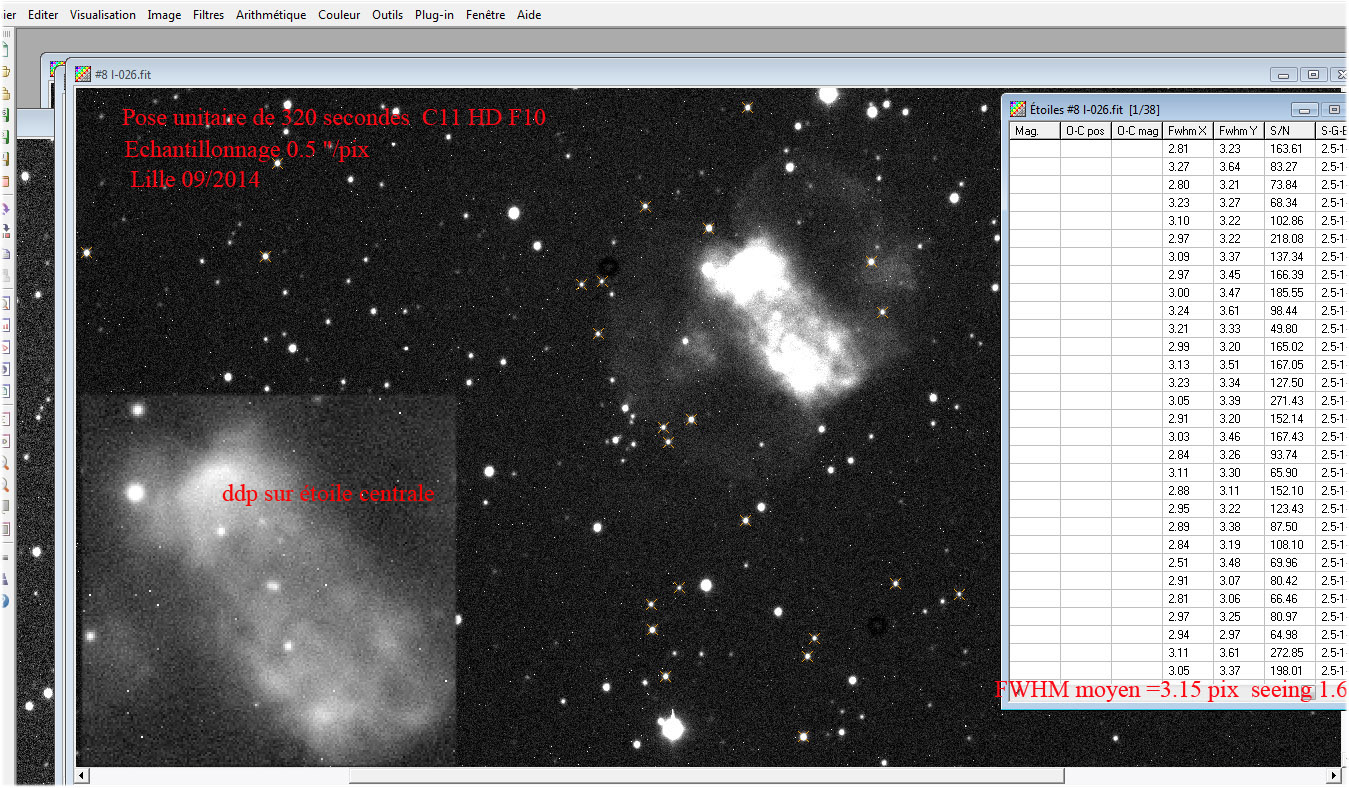Screen dimensions: 1349x788
Task: Select the FwhmX cell showing 3.00
Action: click(x=1189, y=293)
